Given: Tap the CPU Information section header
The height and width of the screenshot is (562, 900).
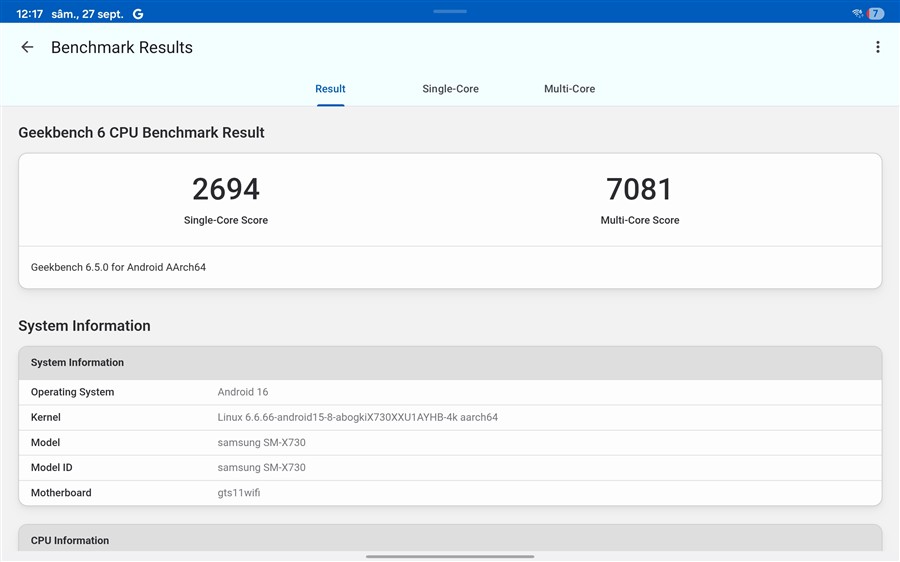Looking at the screenshot, I should [70, 540].
